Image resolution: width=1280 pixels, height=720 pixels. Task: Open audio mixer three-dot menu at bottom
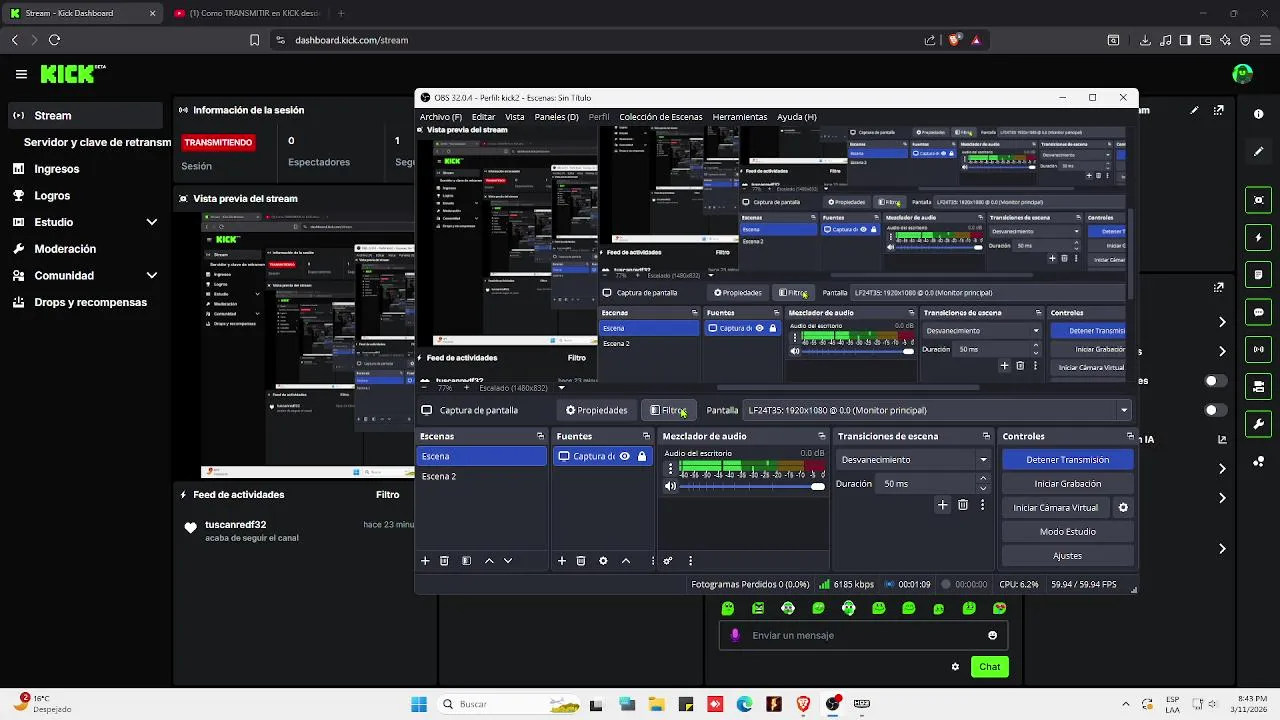point(690,561)
